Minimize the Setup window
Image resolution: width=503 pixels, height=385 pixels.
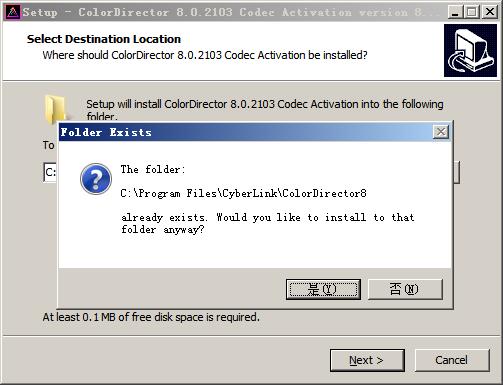[455, 12]
